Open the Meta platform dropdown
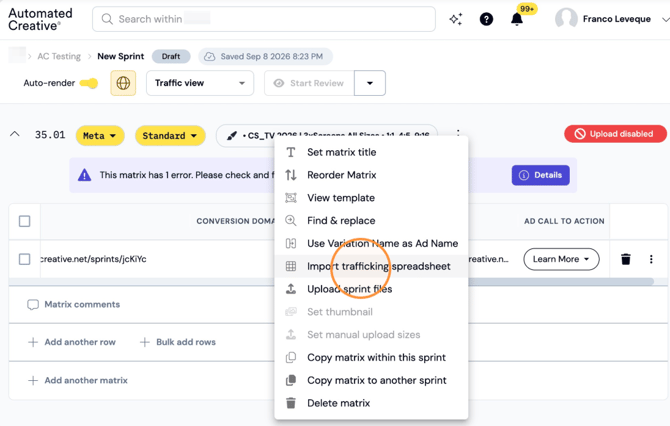Viewport: 670px width, 426px height. click(100, 136)
